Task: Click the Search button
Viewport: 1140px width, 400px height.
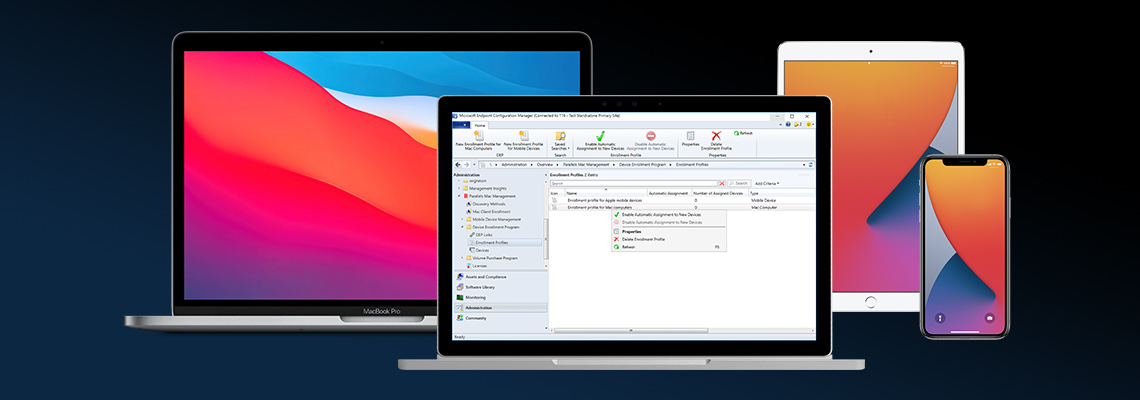Action: coord(739,183)
